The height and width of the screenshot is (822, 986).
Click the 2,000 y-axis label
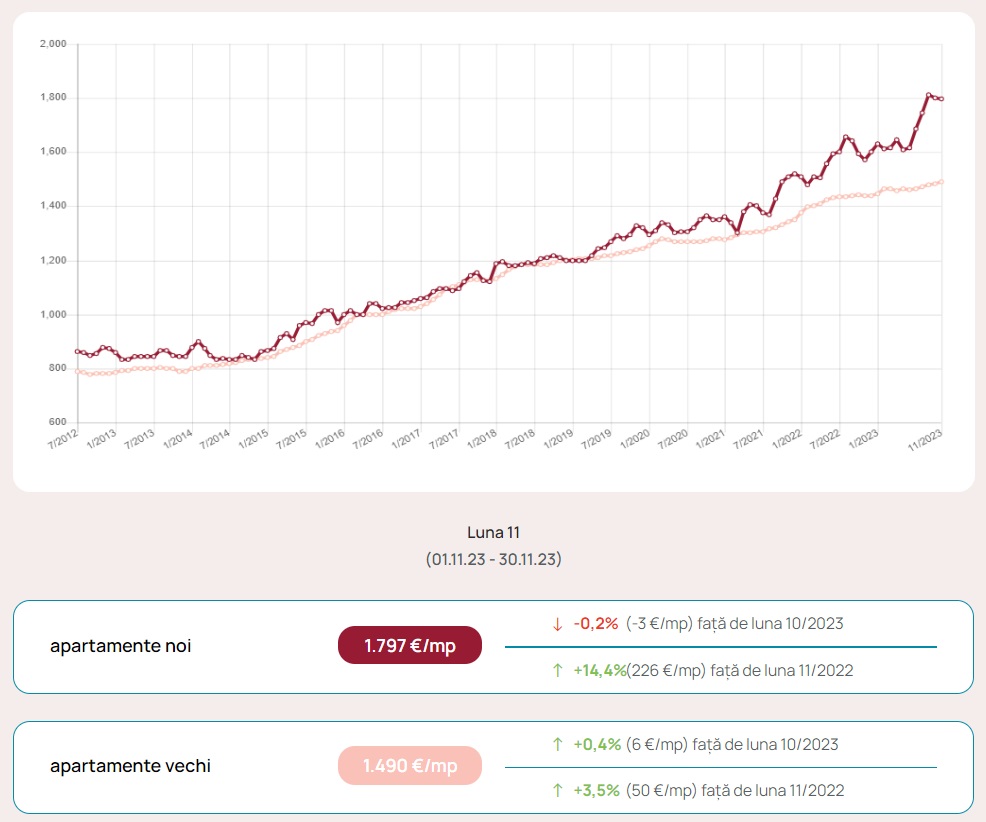click(x=52, y=44)
